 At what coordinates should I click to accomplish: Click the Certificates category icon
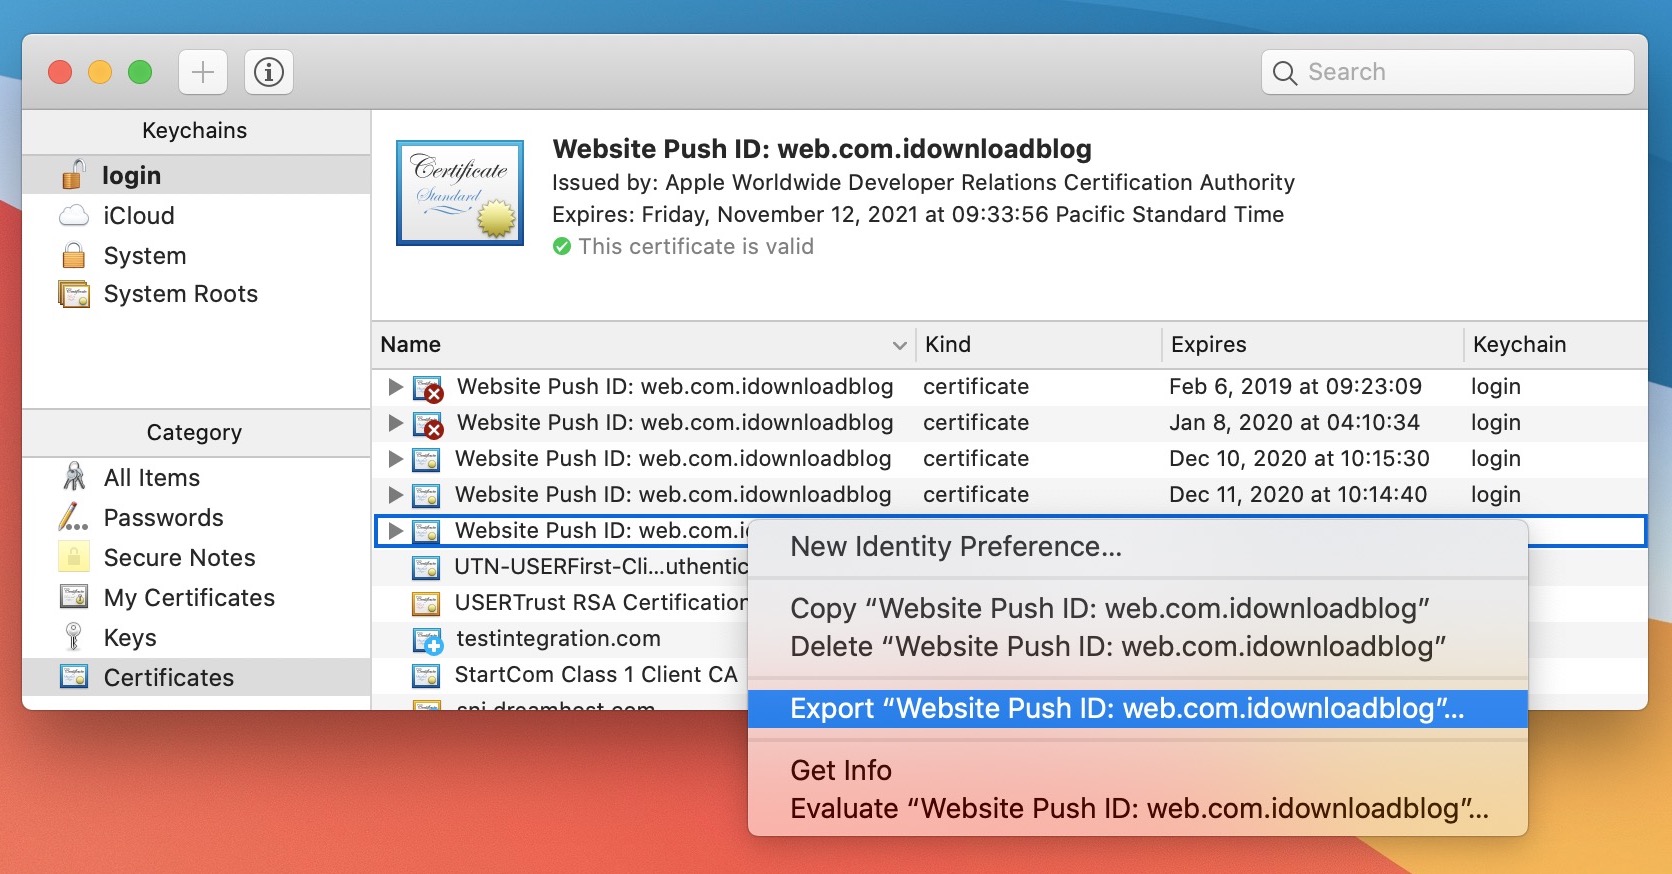point(74,677)
